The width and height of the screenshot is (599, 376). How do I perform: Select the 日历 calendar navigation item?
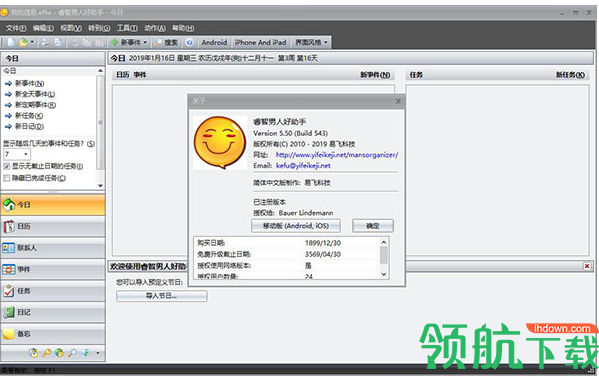(x=53, y=227)
